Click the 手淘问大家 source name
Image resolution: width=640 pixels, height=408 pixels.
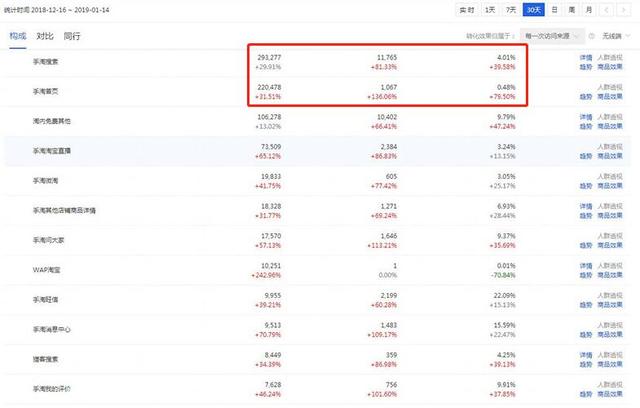[x=48, y=240]
